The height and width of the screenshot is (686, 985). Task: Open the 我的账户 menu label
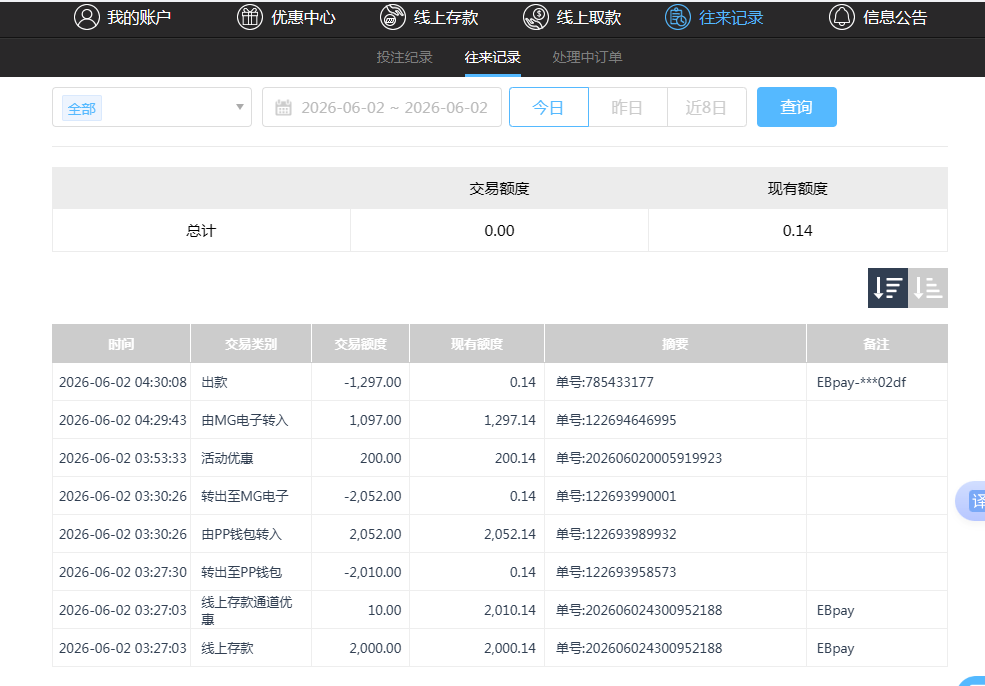(139, 18)
